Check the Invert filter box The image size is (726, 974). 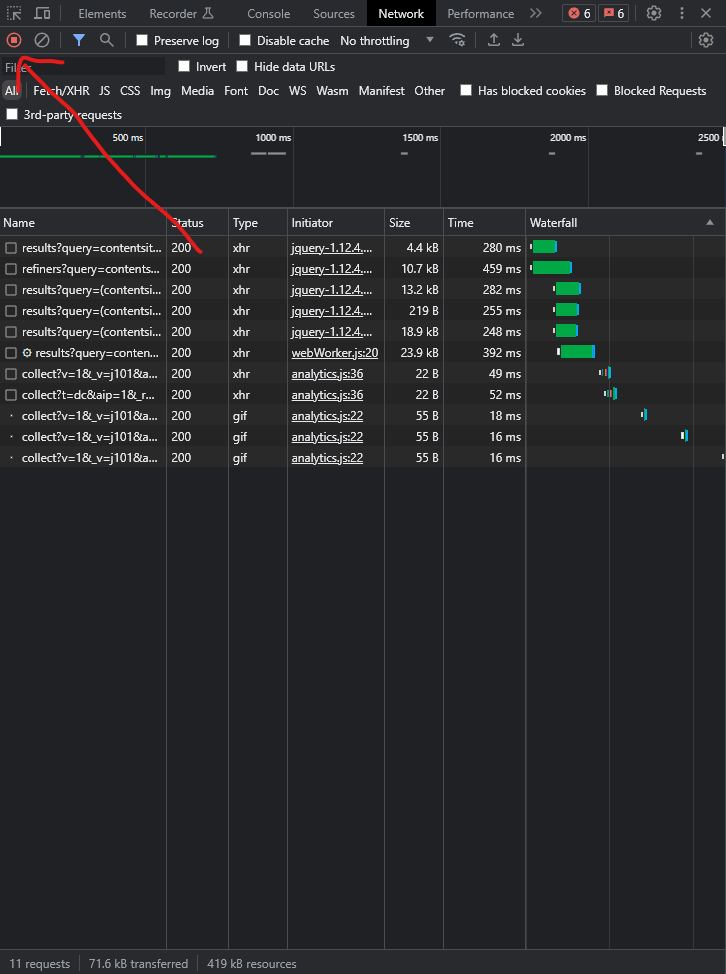click(184, 66)
